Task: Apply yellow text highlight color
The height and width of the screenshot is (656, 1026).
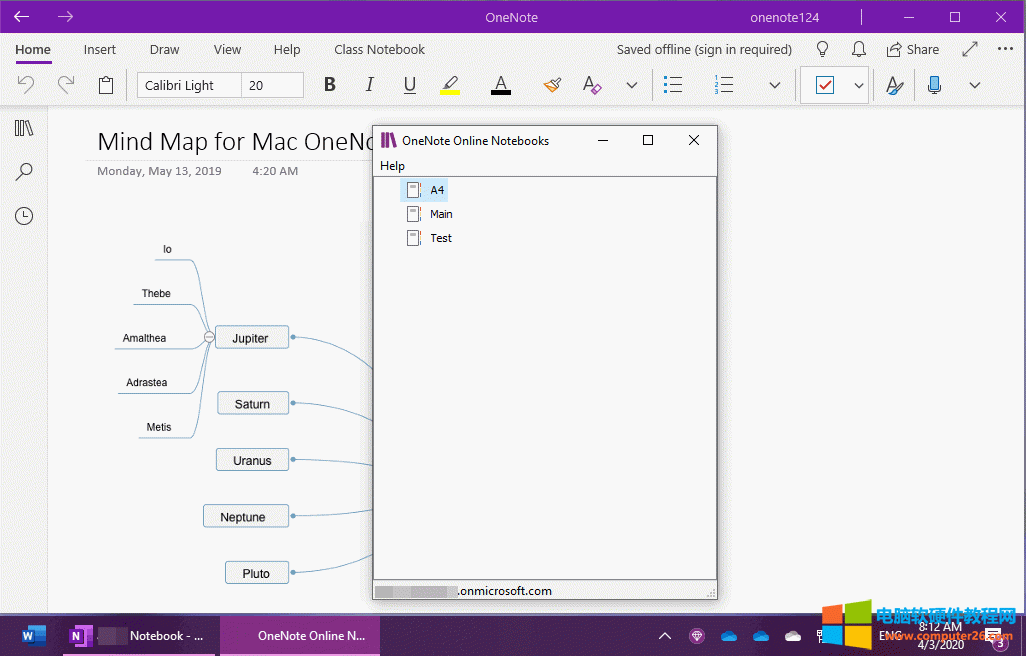Action: pos(450,85)
